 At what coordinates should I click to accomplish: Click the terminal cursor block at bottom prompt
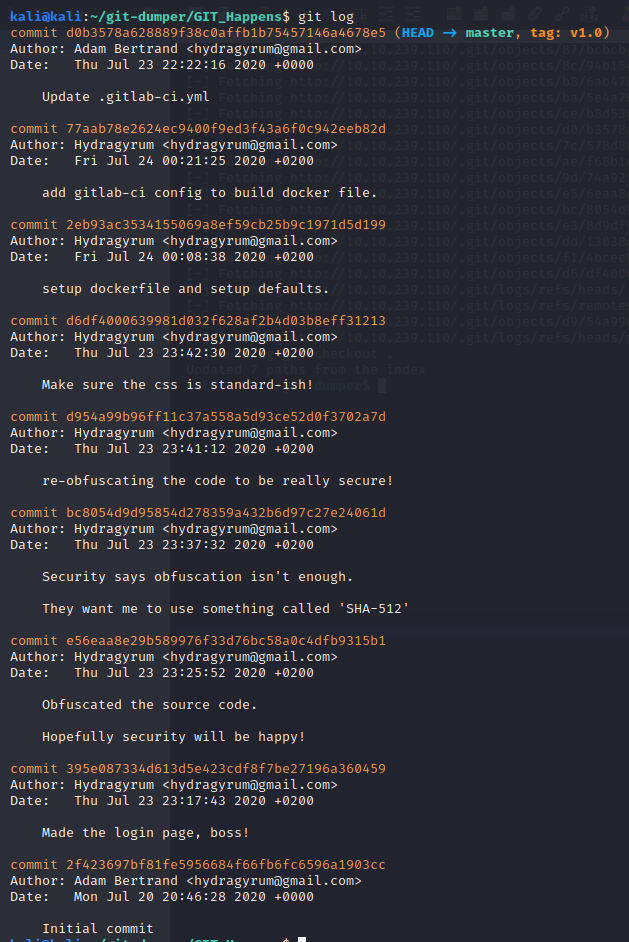point(301,938)
